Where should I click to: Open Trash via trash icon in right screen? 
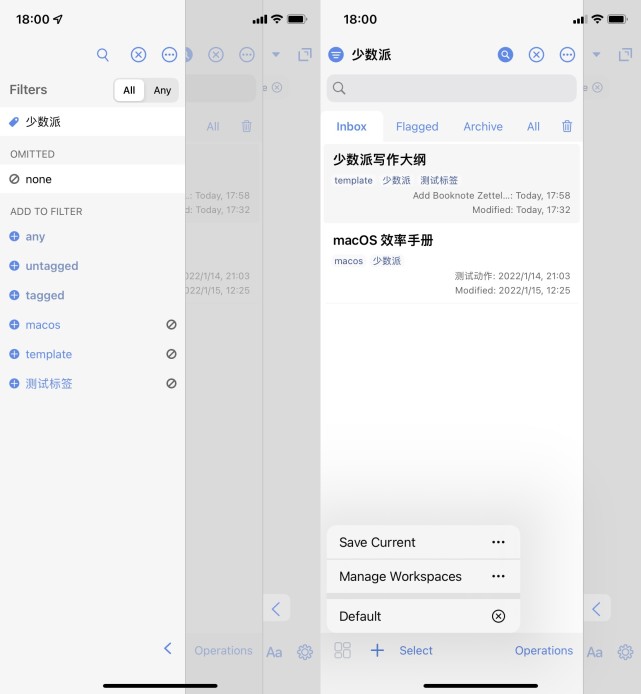point(567,127)
